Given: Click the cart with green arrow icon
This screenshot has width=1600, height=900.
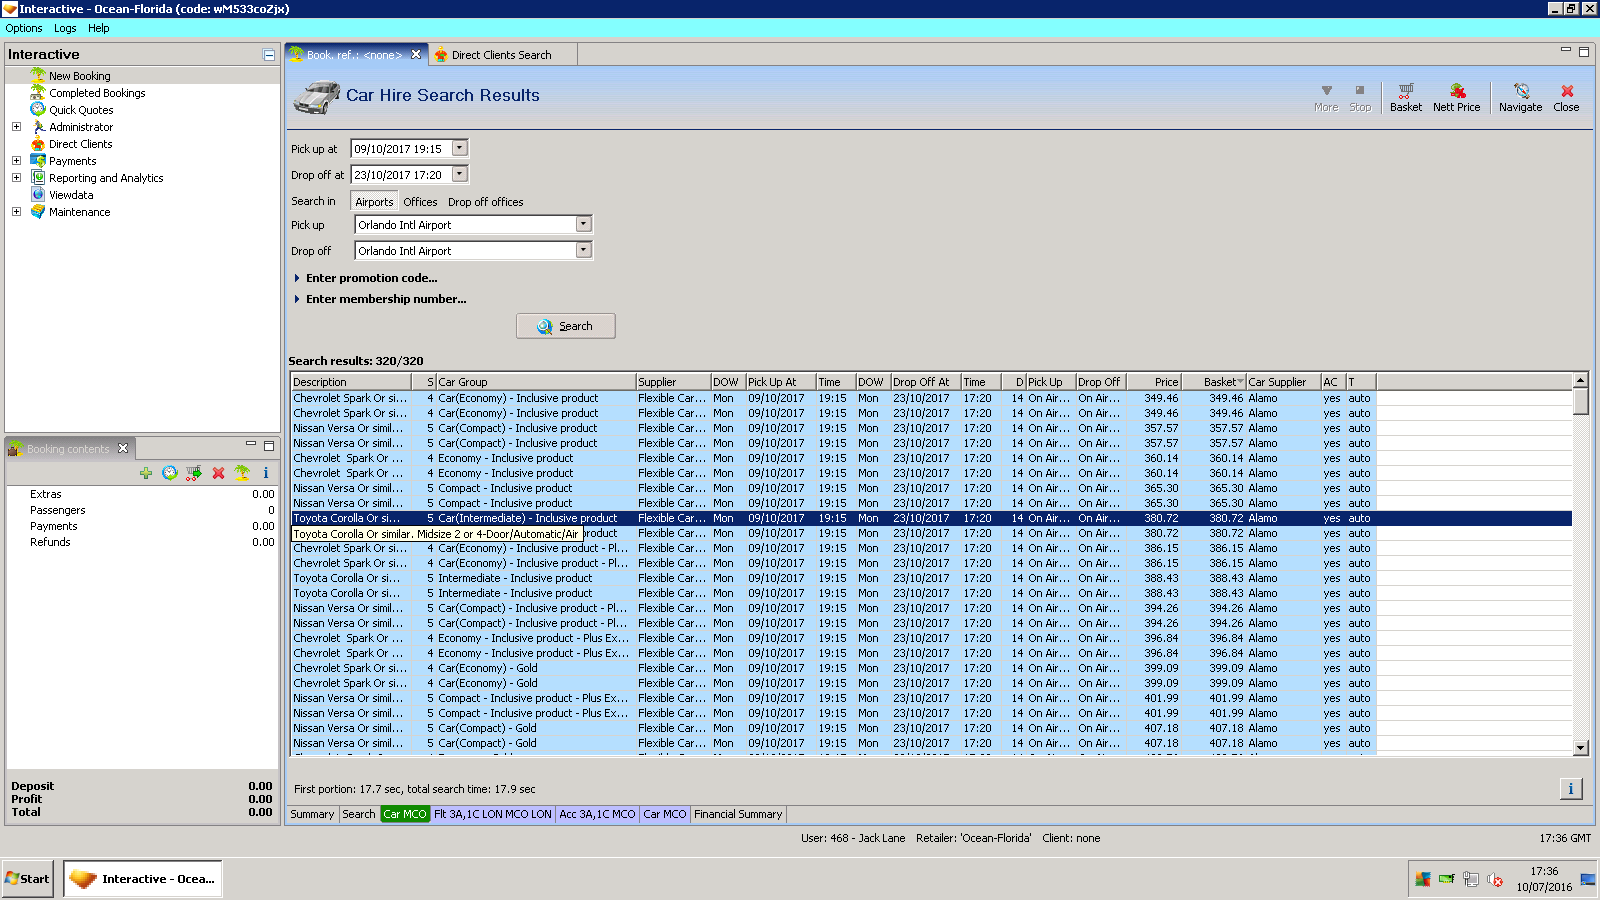Looking at the screenshot, I should click(x=194, y=473).
